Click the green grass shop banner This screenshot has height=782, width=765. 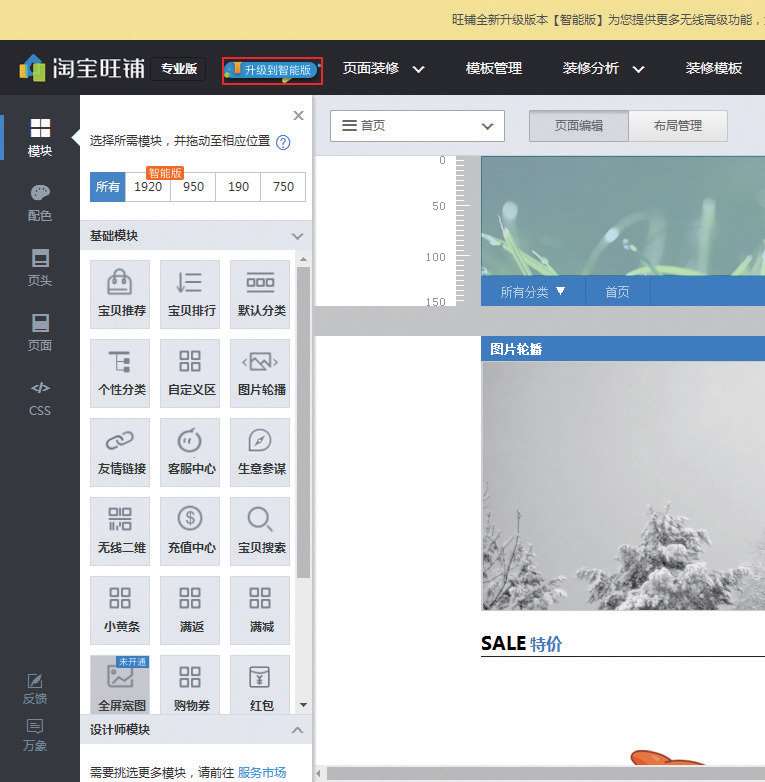623,215
